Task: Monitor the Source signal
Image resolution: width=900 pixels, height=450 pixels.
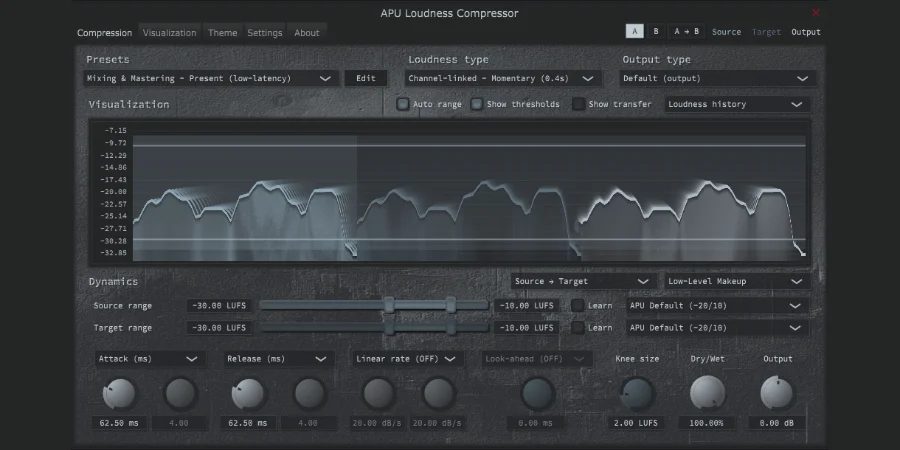Action: (x=726, y=32)
